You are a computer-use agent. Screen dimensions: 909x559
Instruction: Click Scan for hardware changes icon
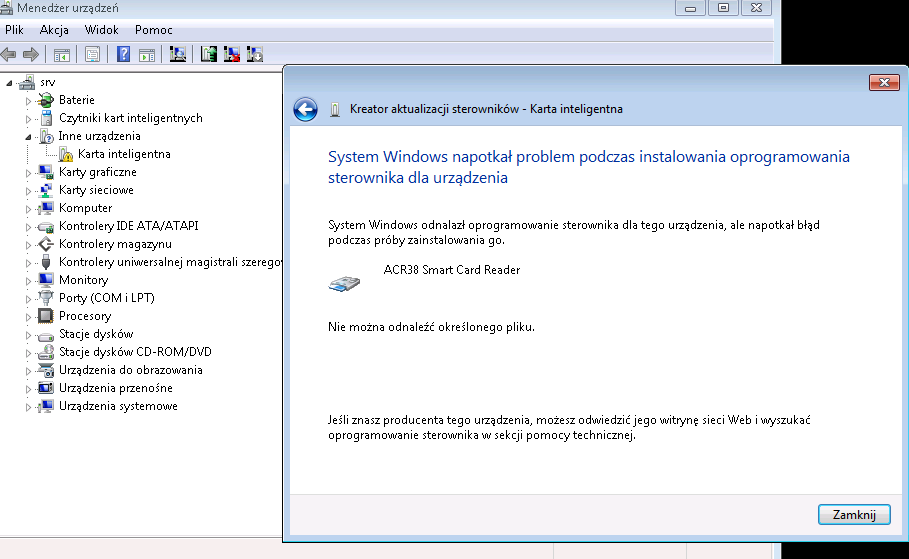178,55
